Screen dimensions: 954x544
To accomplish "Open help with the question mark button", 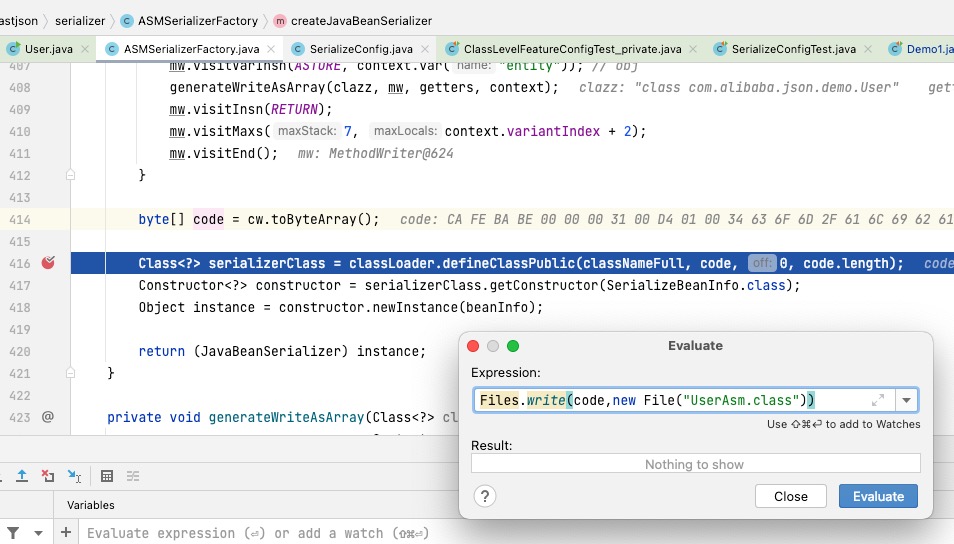I will pyautogui.click(x=485, y=496).
